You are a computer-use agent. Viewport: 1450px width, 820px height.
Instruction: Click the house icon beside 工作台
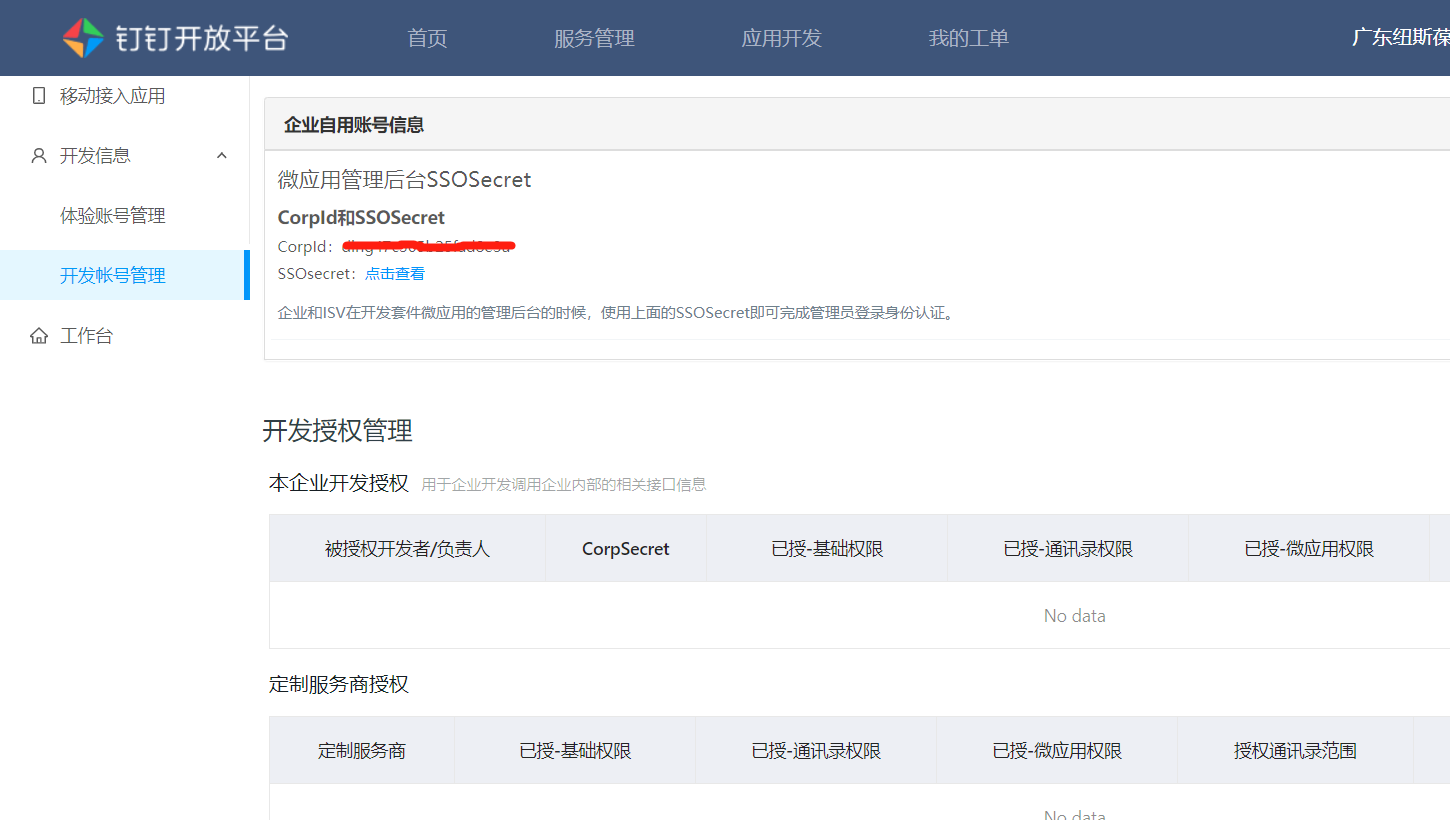pyautogui.click(x=39, y=336)
